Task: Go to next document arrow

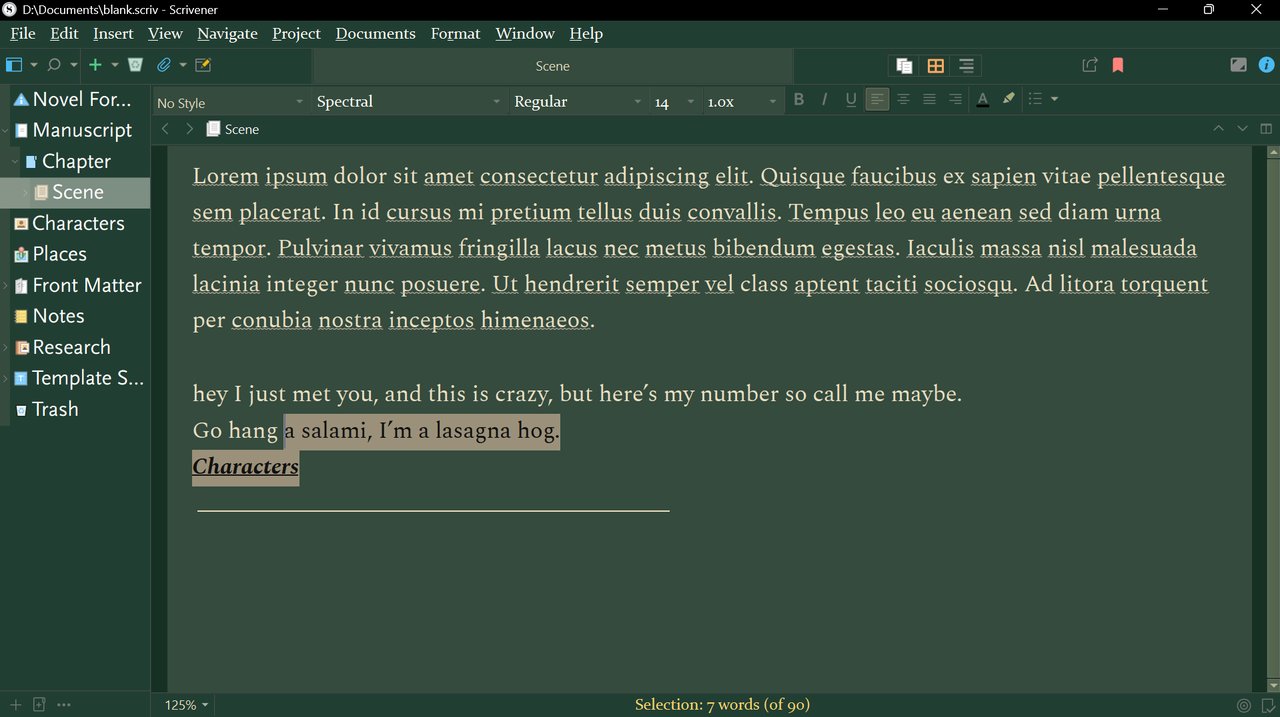Action: [1242, 129]
